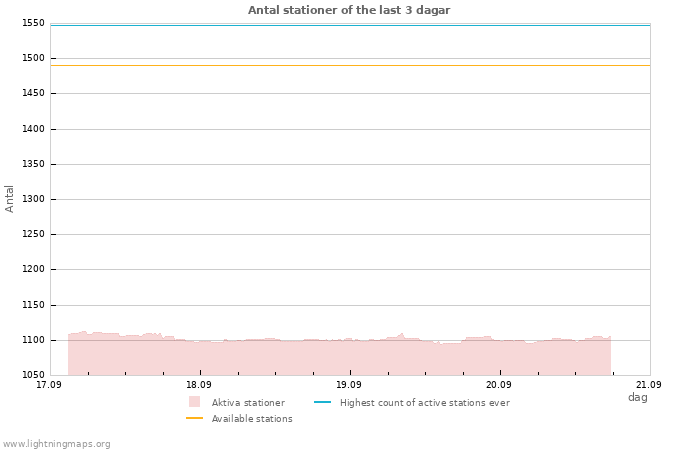Viewport: 700px width, 450px height.
Task: Select the Available stations legend label
Action: click(x=252, y=419)
